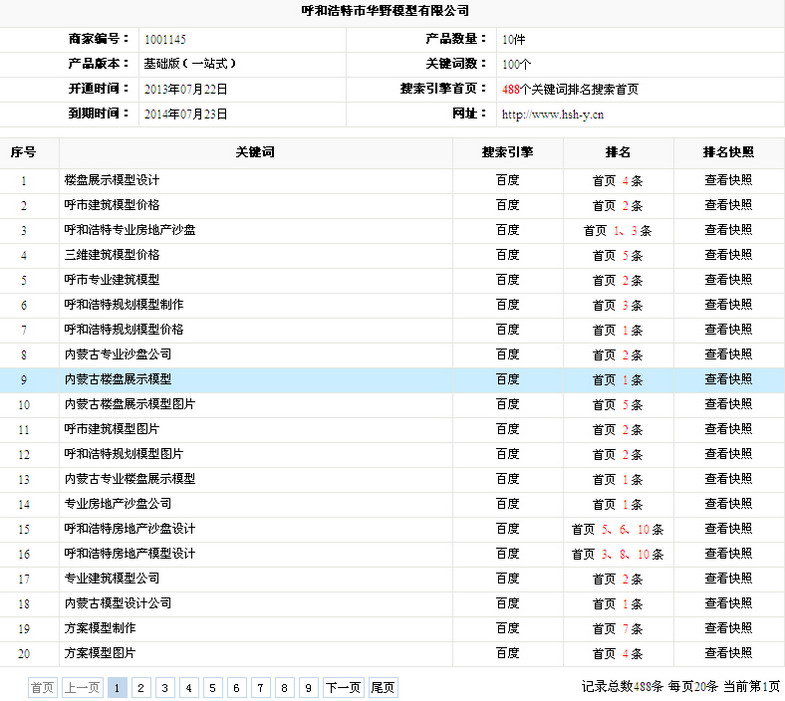Jump to page 2
Screen dimensions: 785x701
coord(141,687)
